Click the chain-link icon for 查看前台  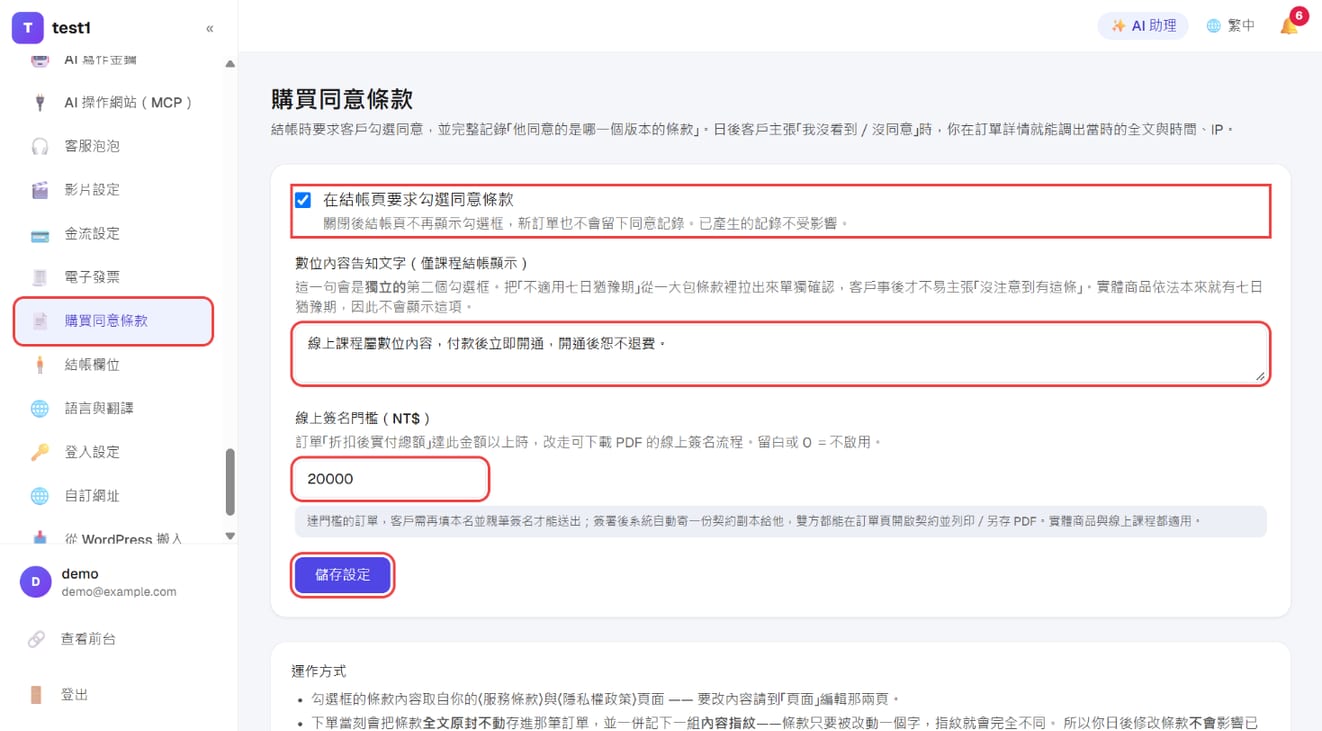click(x=37, y=639)
